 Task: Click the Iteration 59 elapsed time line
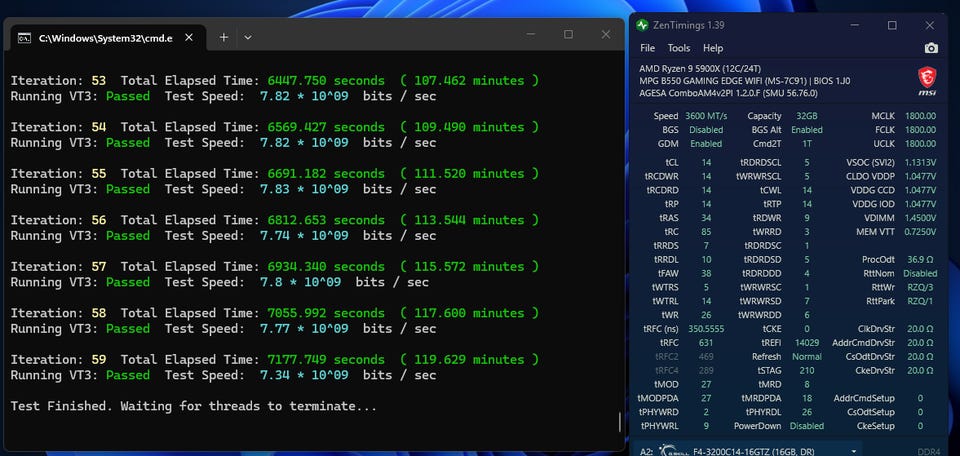(x=275, y=359)
